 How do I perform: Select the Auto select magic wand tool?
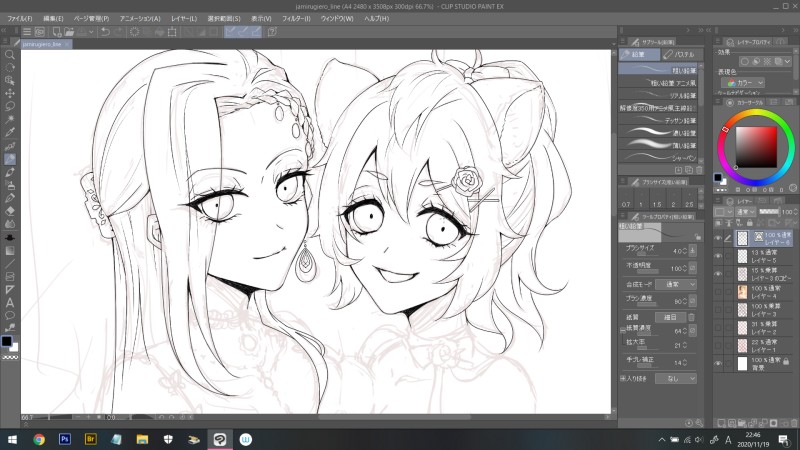coord(10,119)
